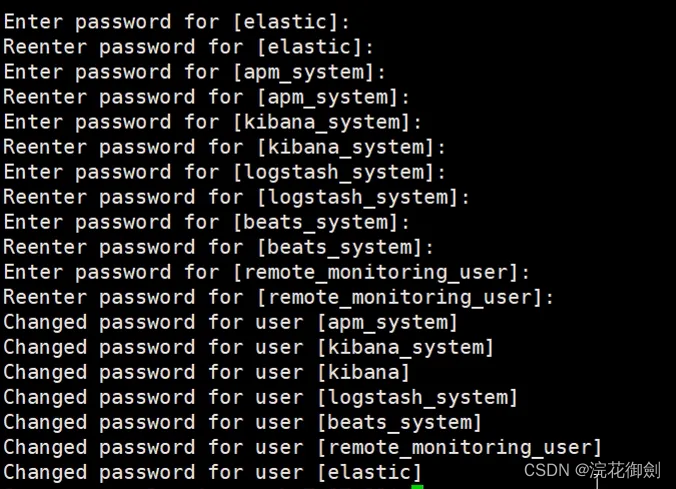Screen dimensions: 676x489
Task: Click the green terminal cursor block
Action: pos(417,487)
